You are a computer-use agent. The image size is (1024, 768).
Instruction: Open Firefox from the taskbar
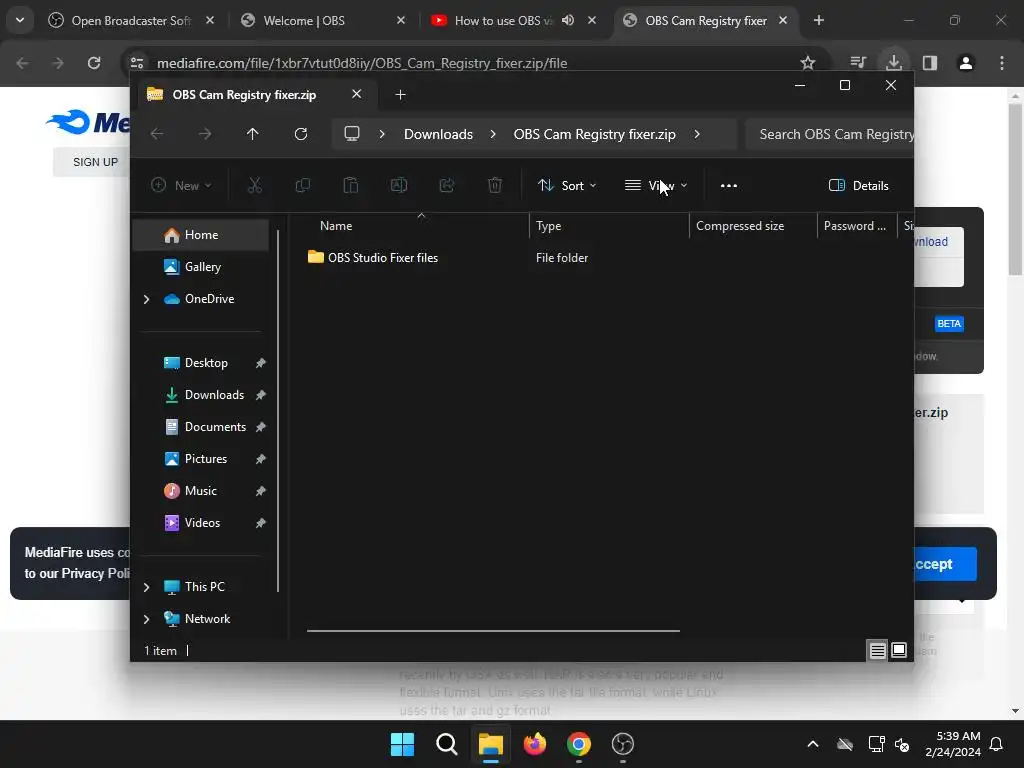tap(535, 744)
